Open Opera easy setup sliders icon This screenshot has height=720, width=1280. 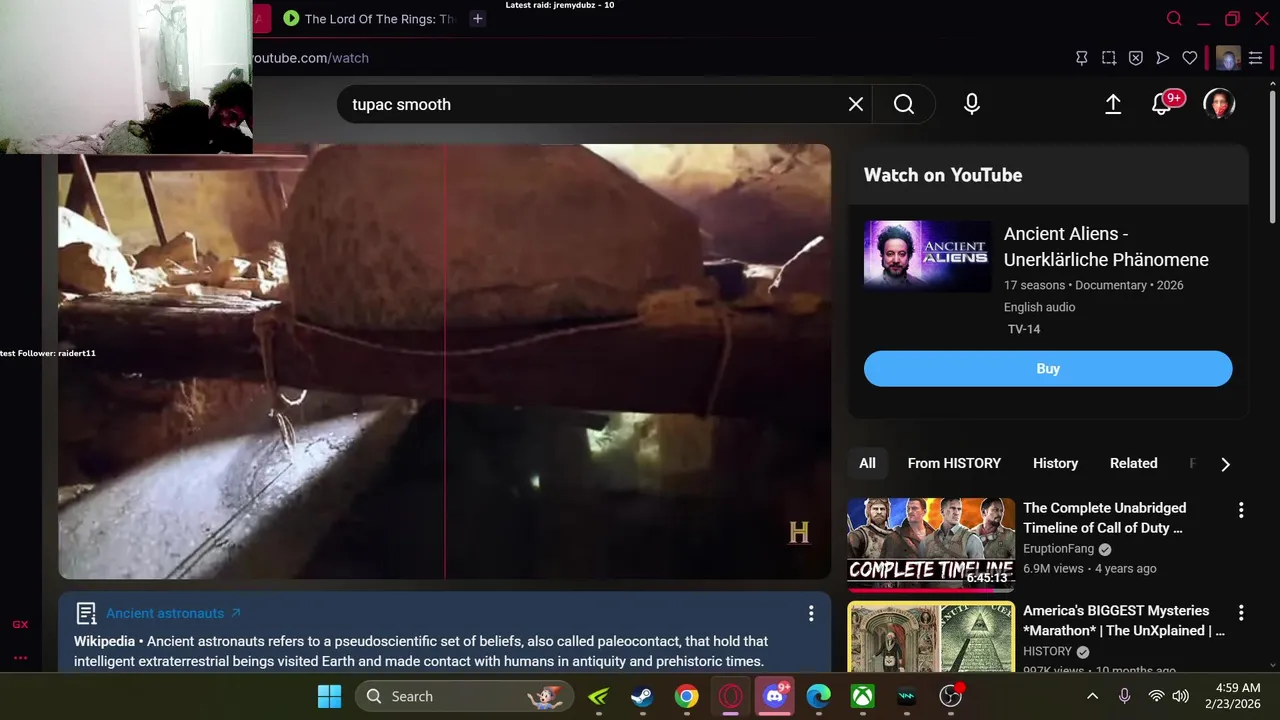point(1256,58)
